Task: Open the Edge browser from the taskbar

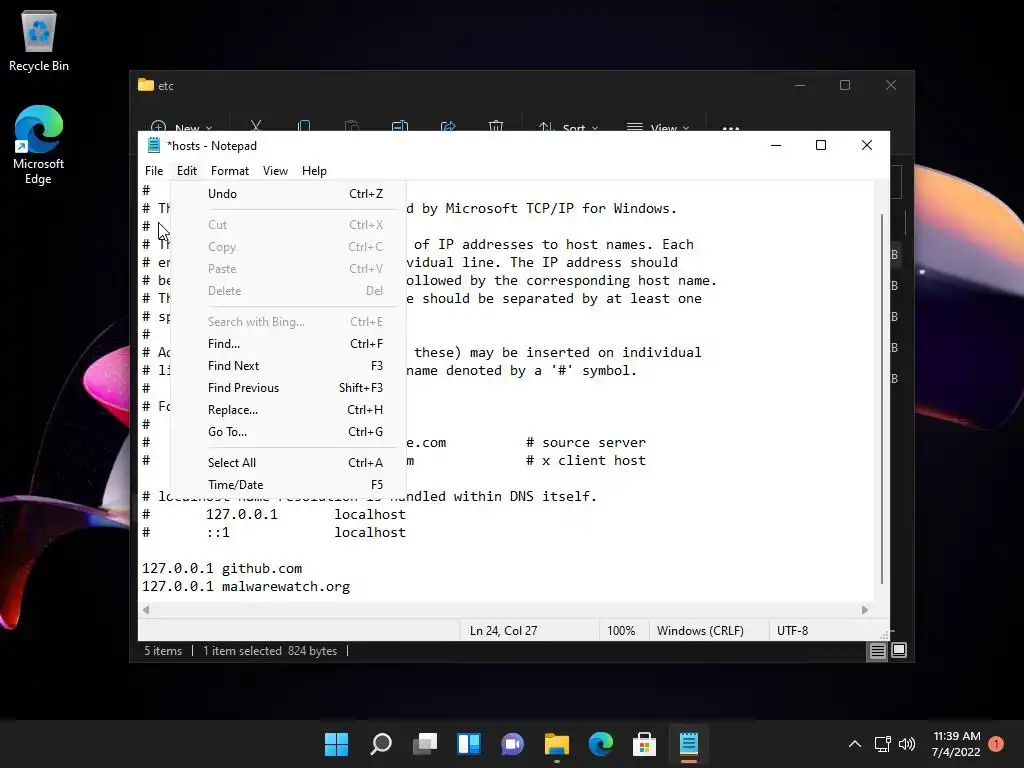Action: 601,744
